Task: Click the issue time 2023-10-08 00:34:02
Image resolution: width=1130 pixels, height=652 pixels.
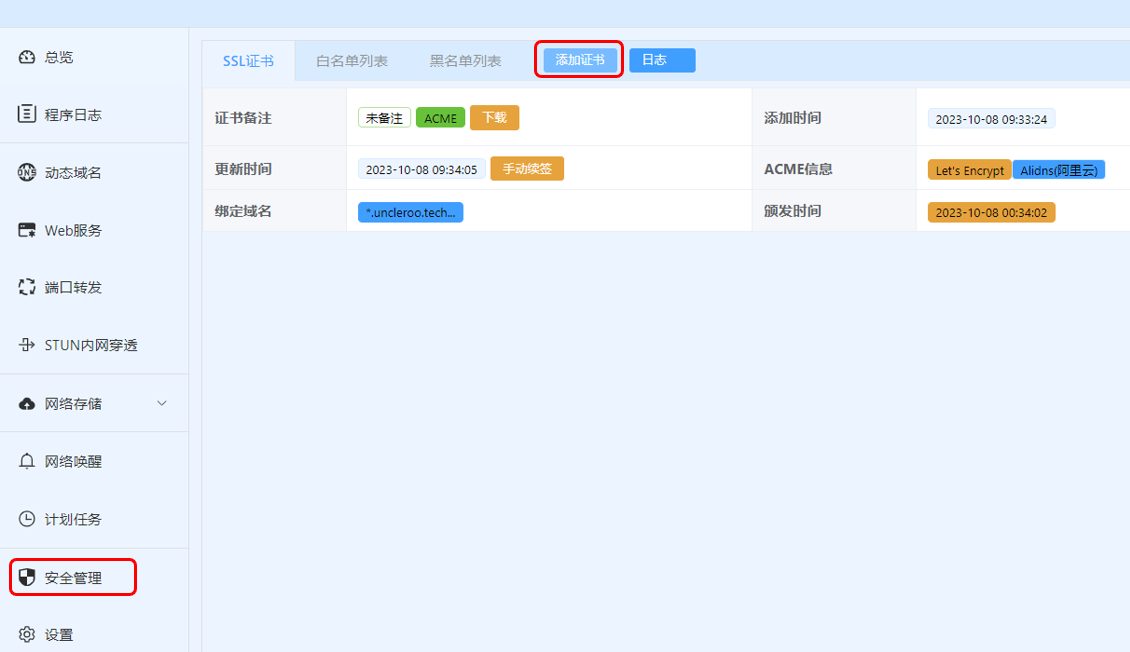Action: 992,213
